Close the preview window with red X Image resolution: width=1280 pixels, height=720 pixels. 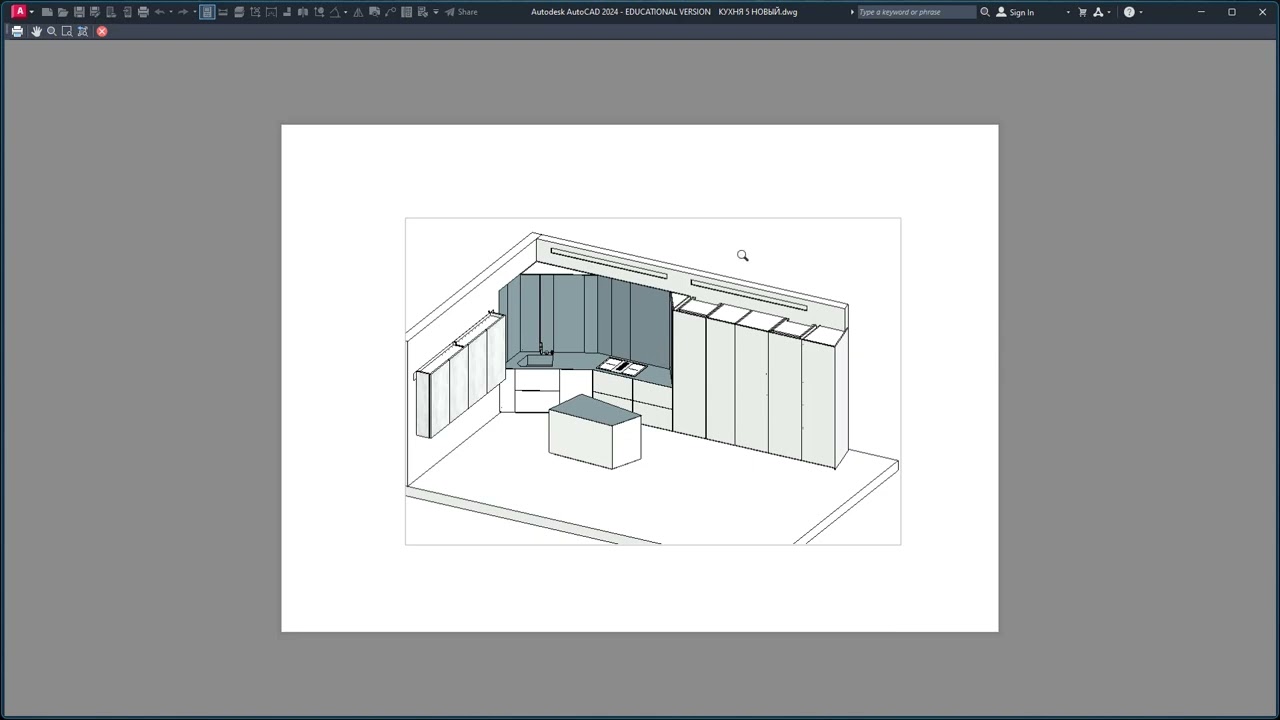pyautogui.click(x=102, y=31)
